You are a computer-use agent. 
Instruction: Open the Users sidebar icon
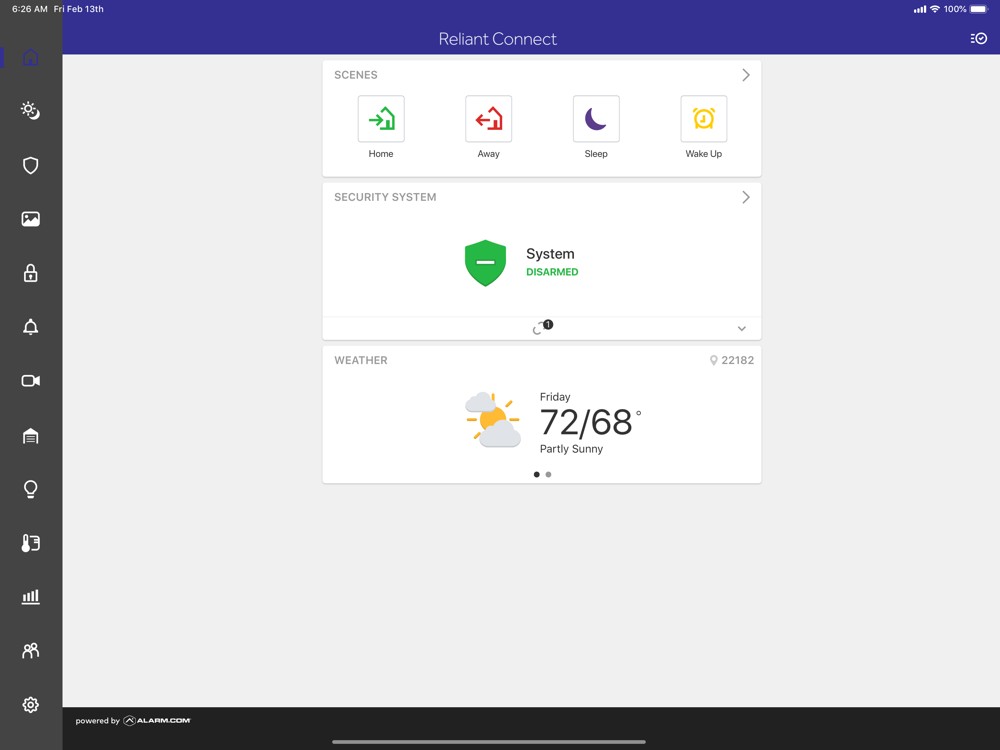31,651
